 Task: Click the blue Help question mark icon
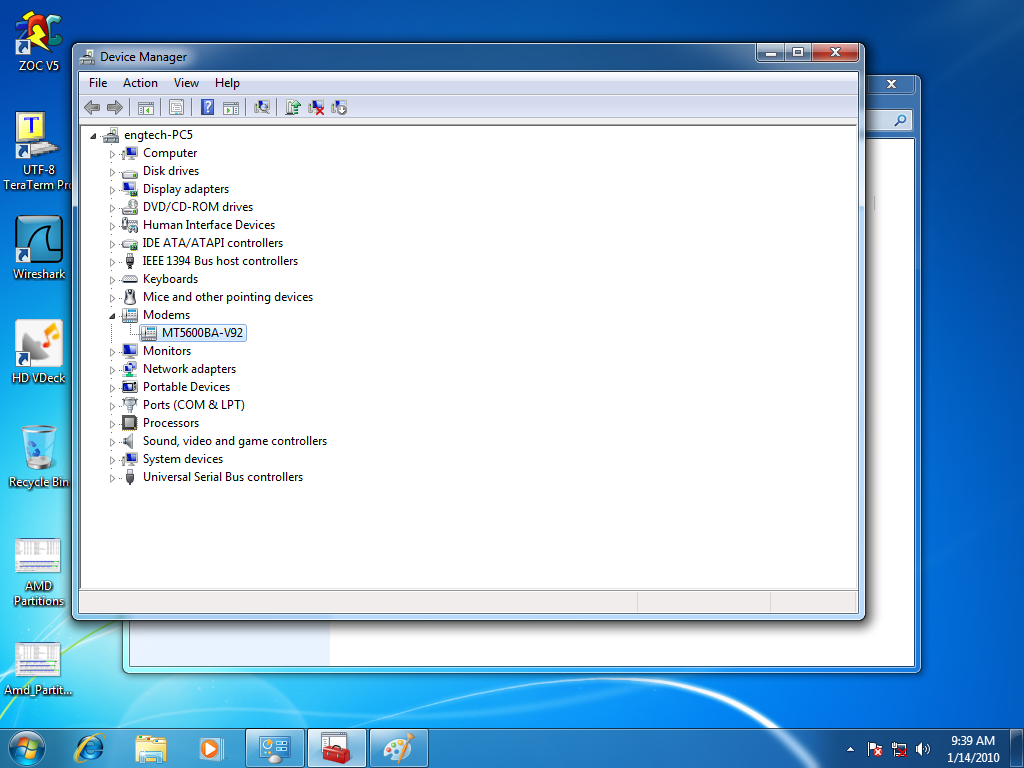pos(207,107)
